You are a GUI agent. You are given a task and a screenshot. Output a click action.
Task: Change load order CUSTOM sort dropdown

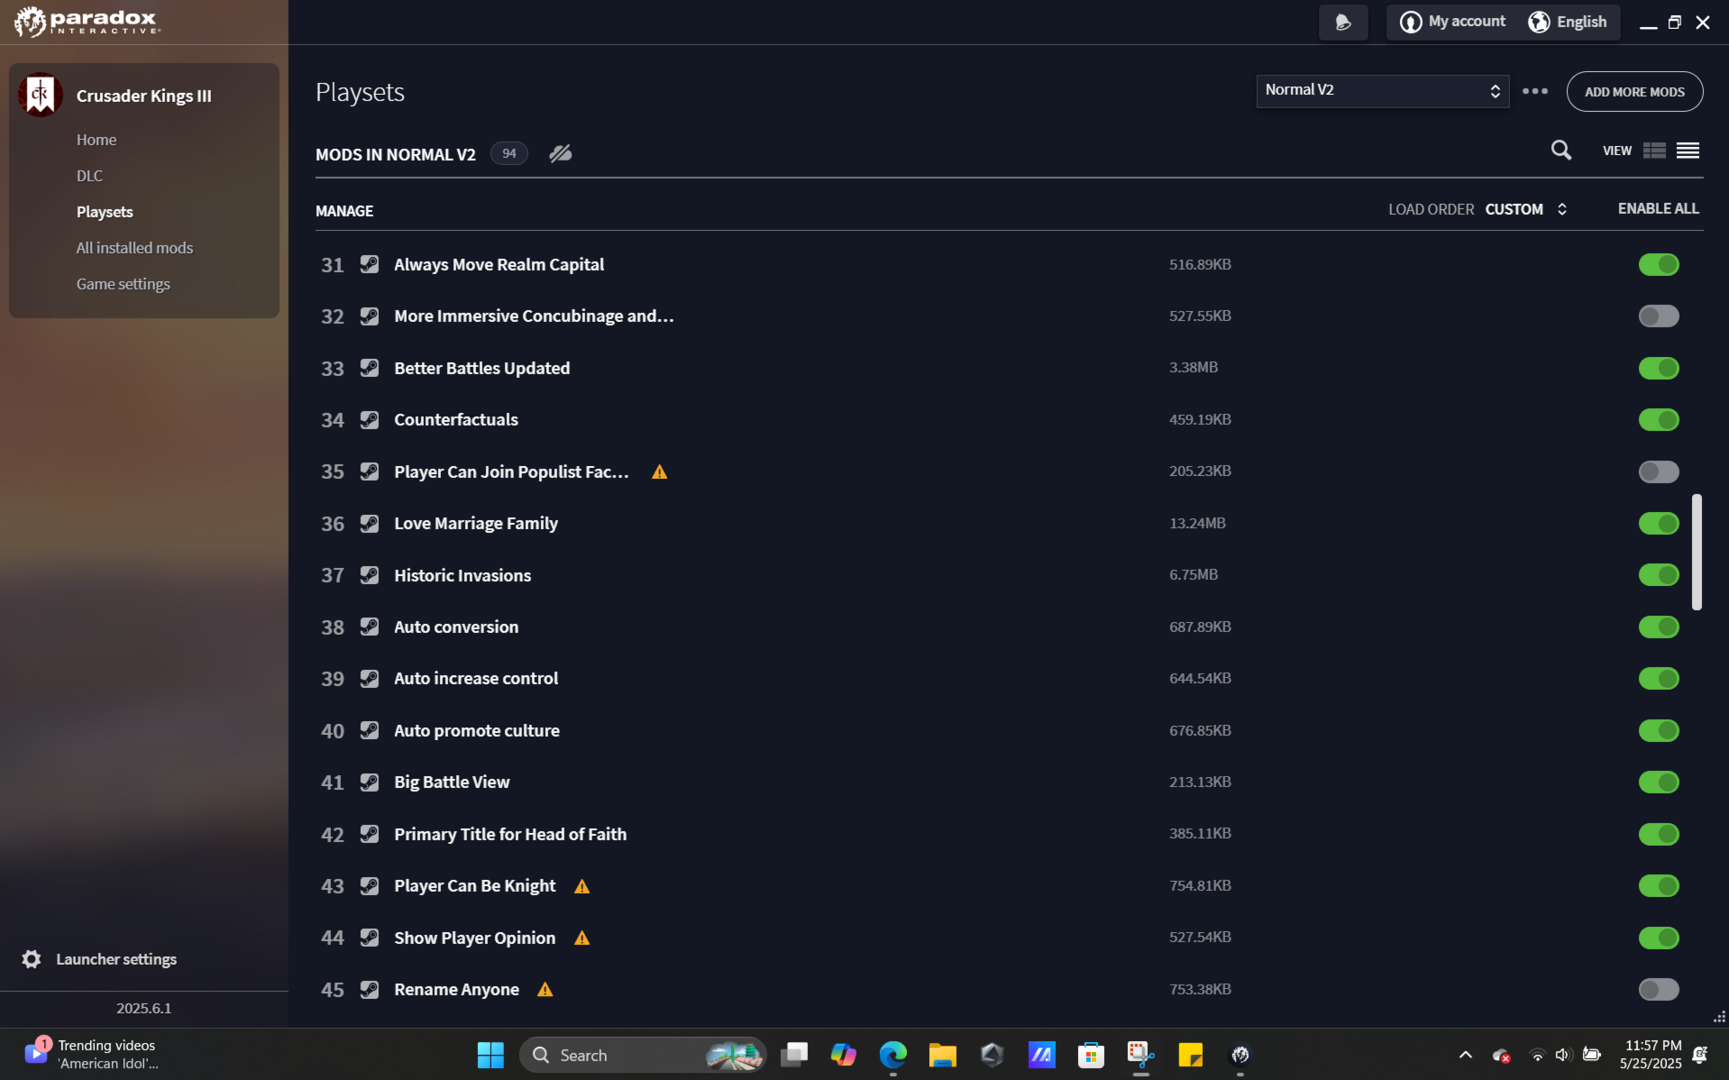[x=1525, y=209]
